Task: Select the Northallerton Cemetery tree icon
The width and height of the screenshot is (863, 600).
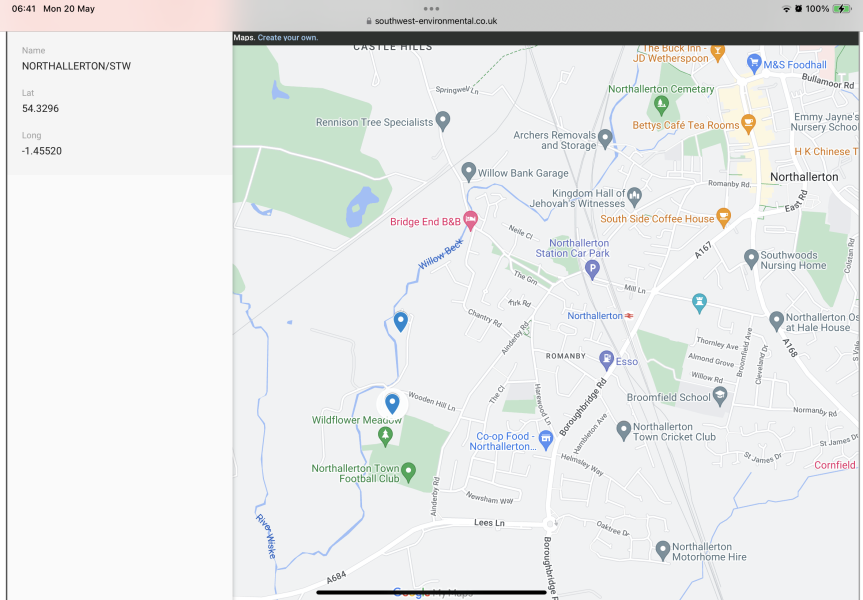Action: tap(662, 105)
